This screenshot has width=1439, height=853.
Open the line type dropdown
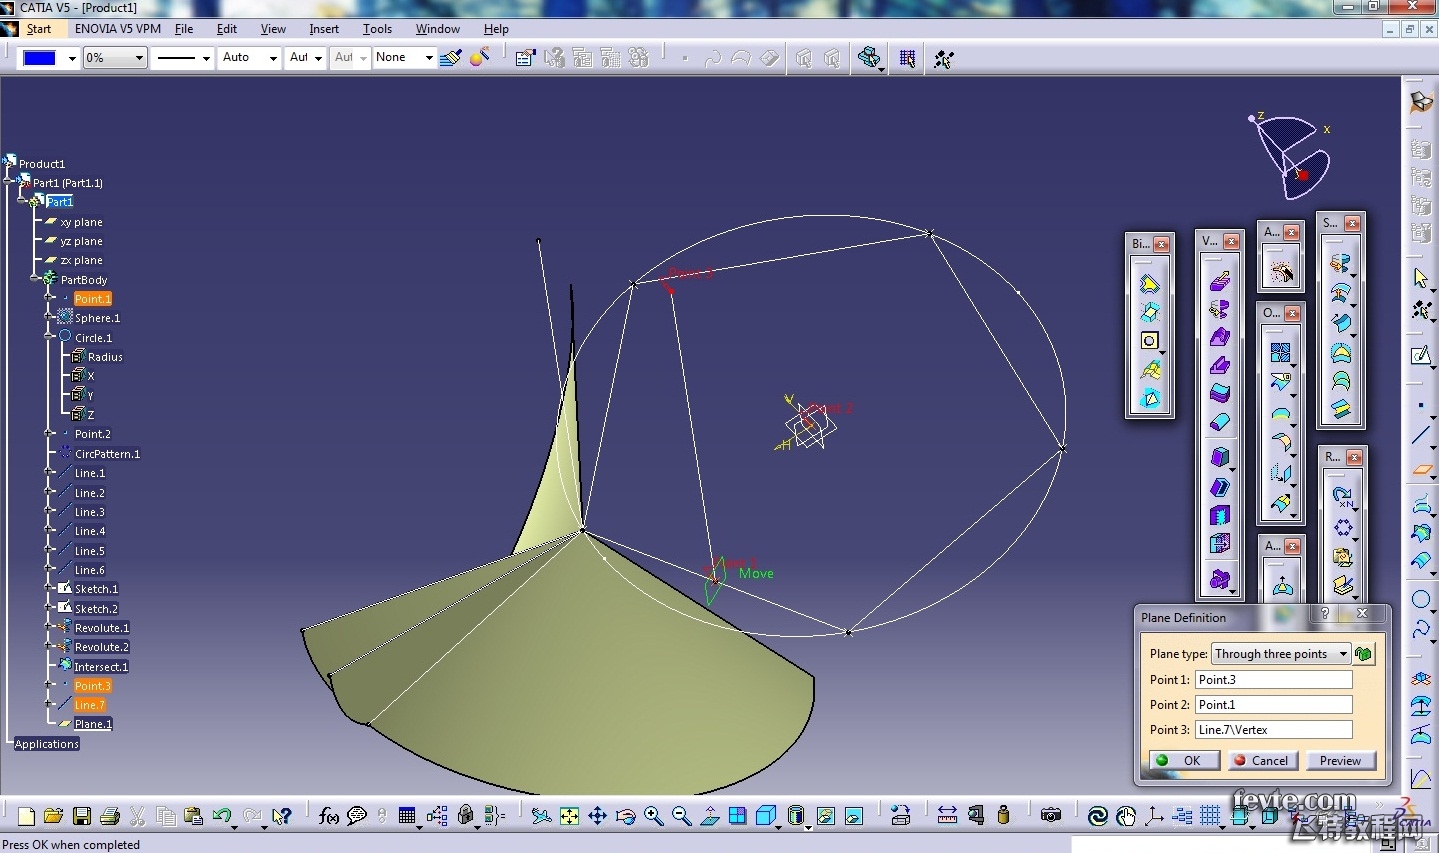click(x=205, y=58)
